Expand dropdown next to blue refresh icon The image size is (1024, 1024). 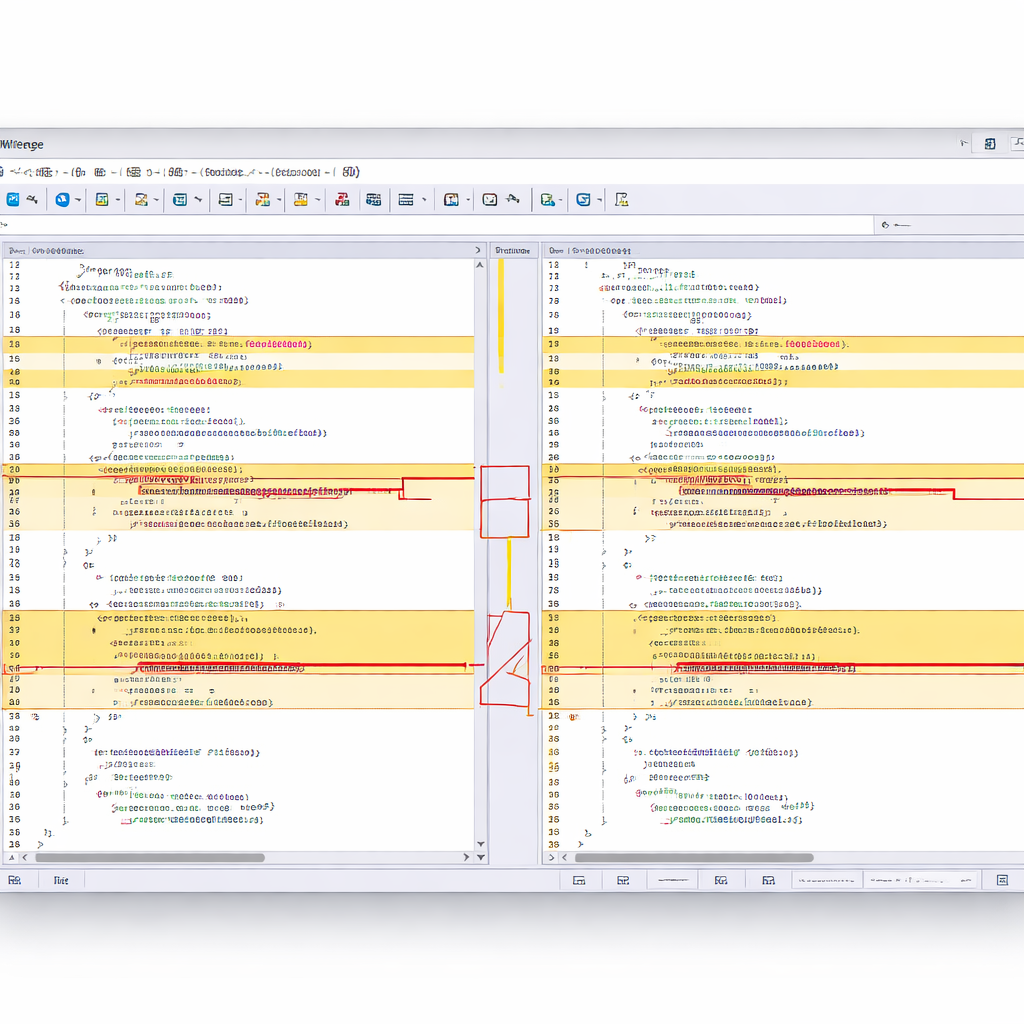click(599, 200)
